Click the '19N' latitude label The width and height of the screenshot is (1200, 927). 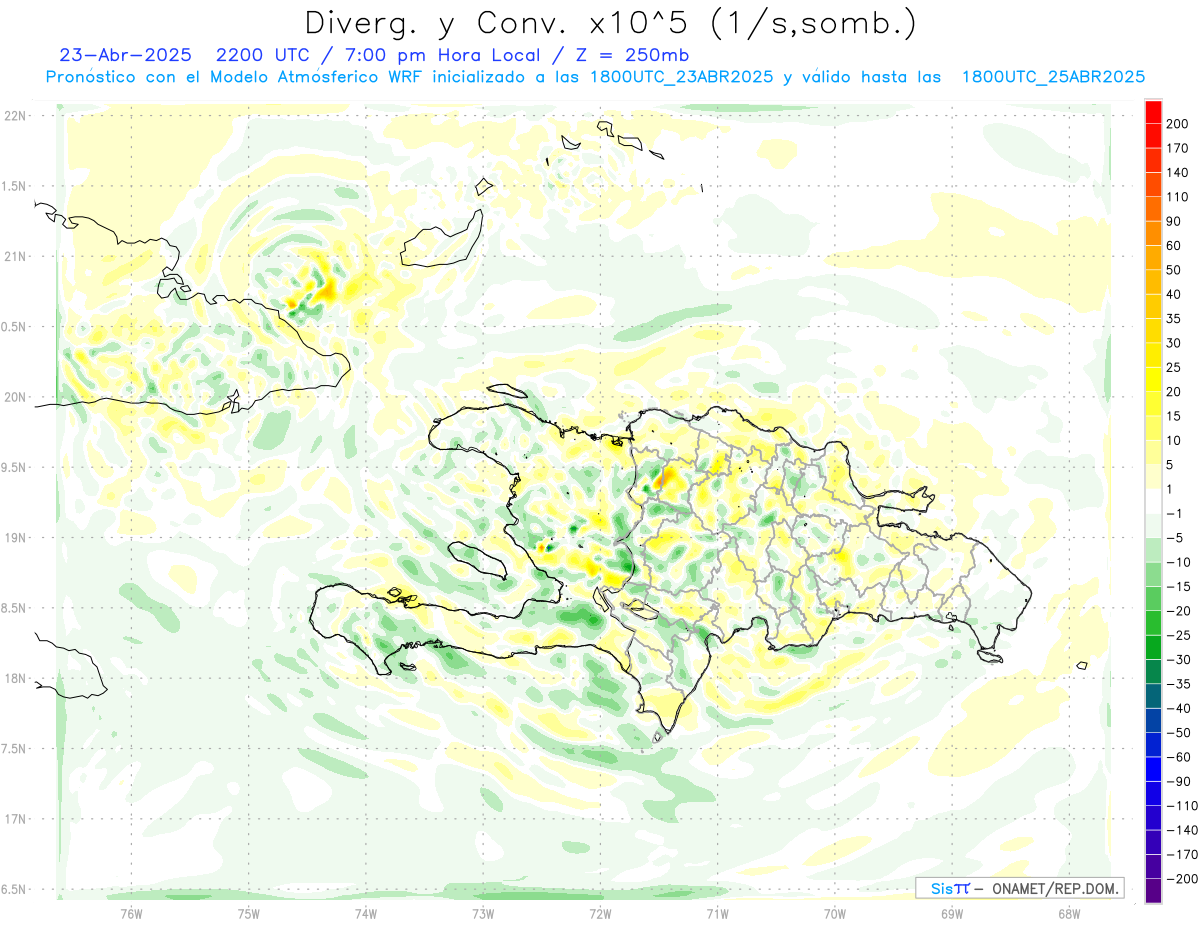click(15, 538)
